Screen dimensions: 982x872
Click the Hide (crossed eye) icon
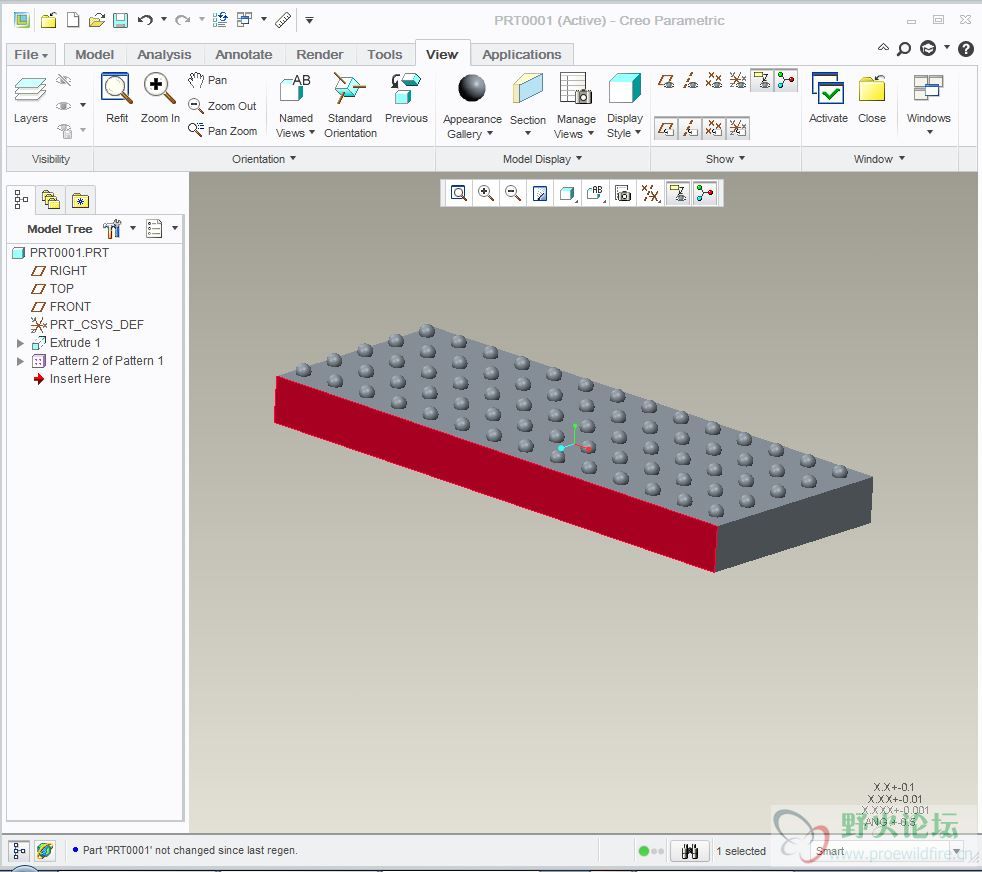(x=63, y=80)
